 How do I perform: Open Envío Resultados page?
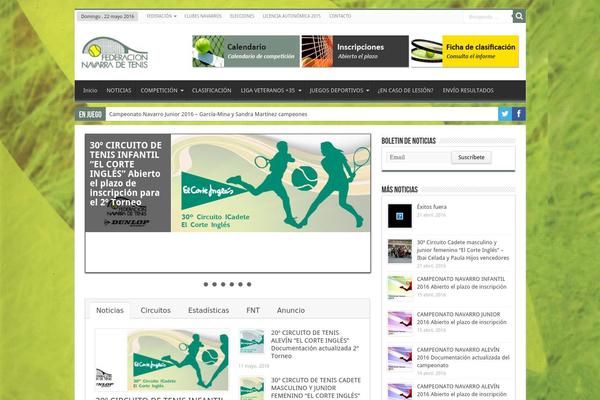click(468, 90)
